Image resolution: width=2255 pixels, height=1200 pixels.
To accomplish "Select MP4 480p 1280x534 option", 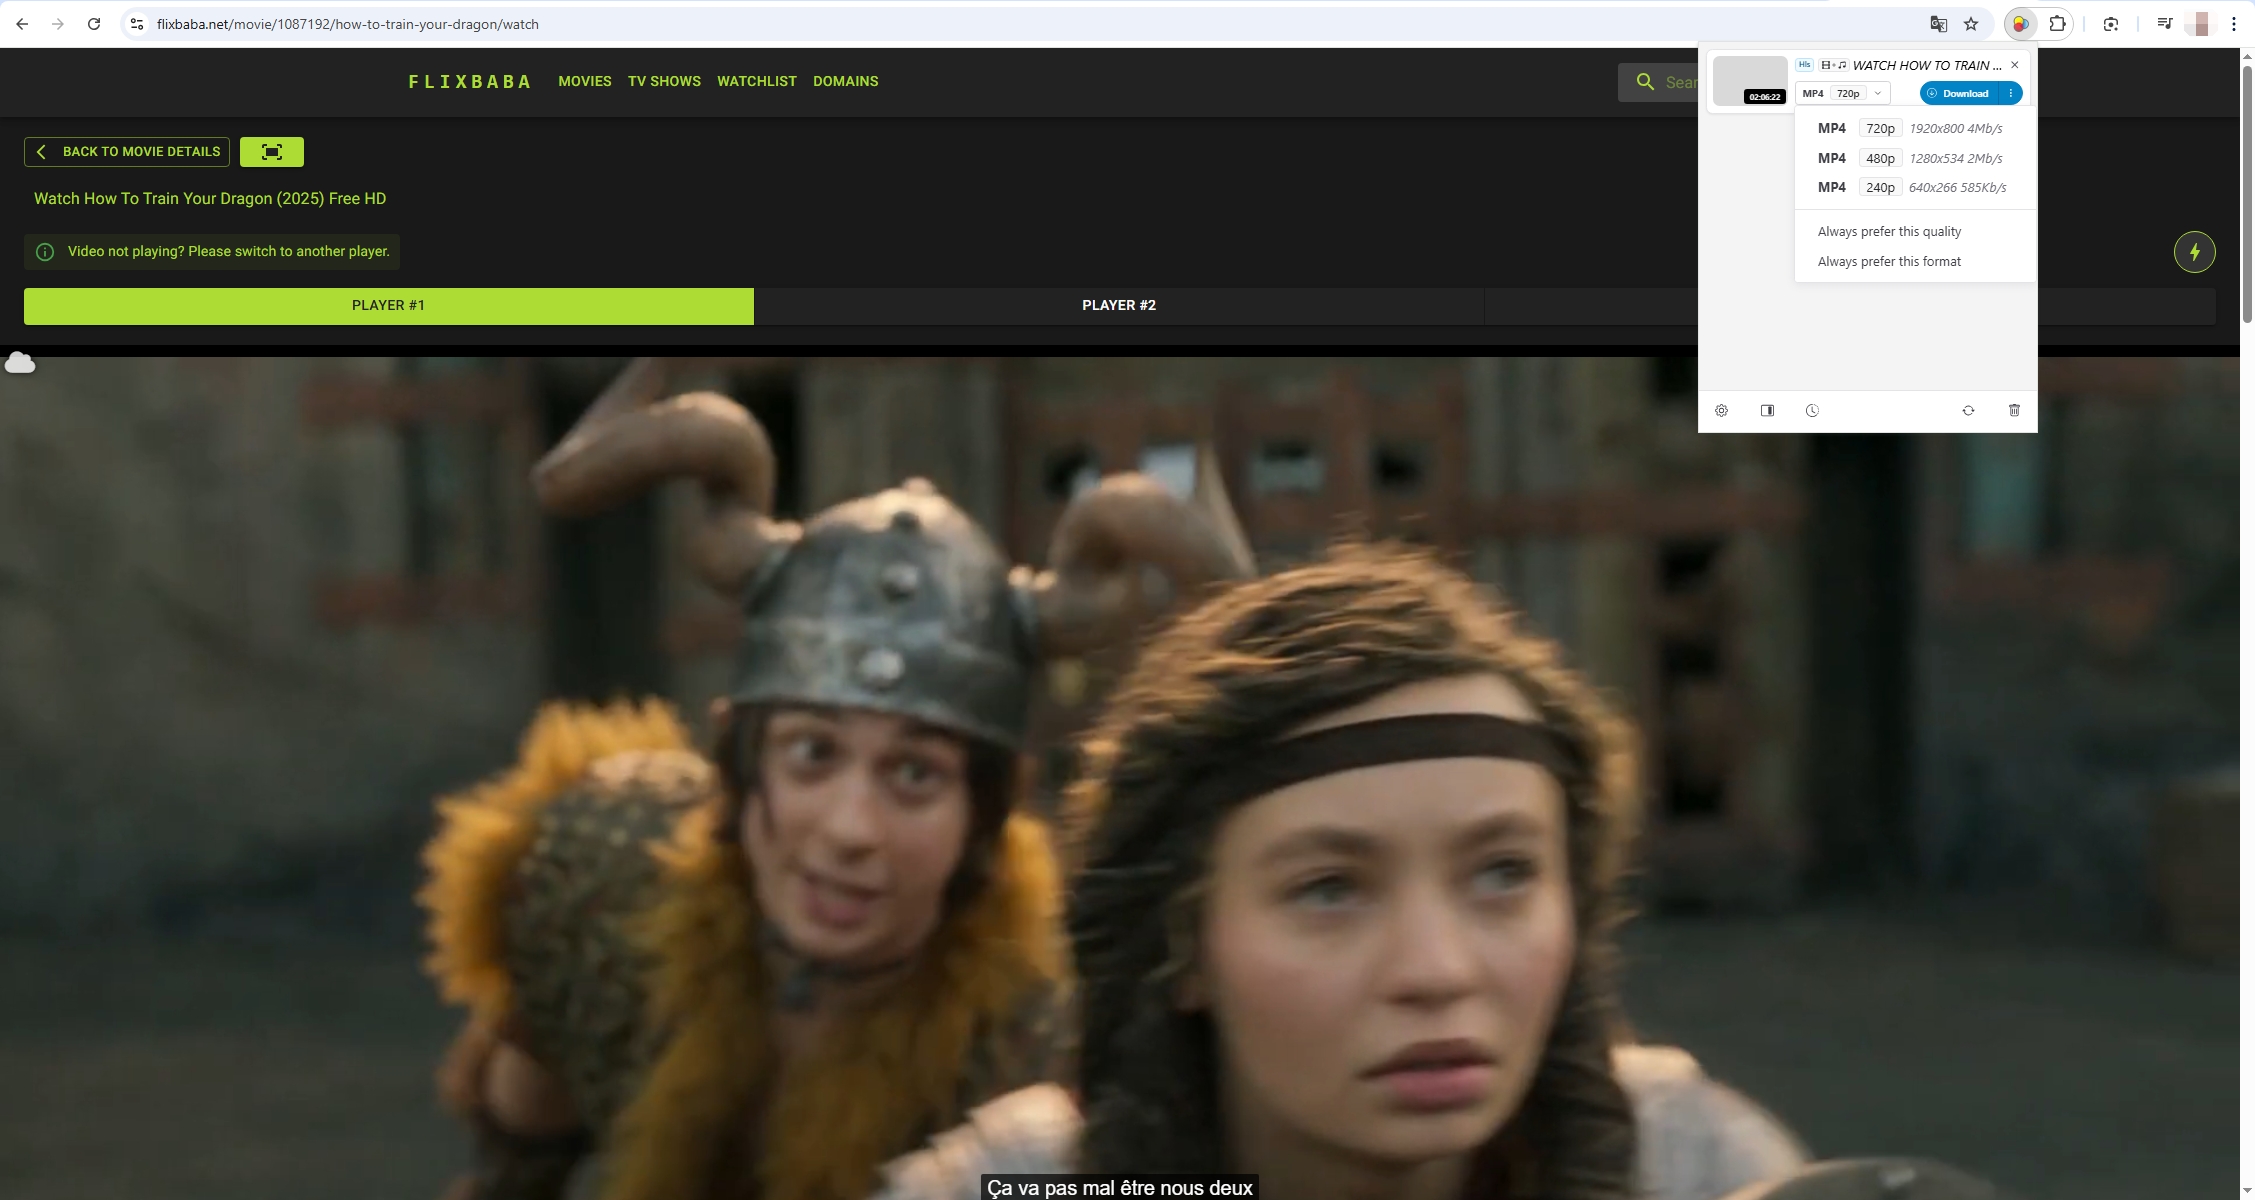I will tap(1914, 158).
